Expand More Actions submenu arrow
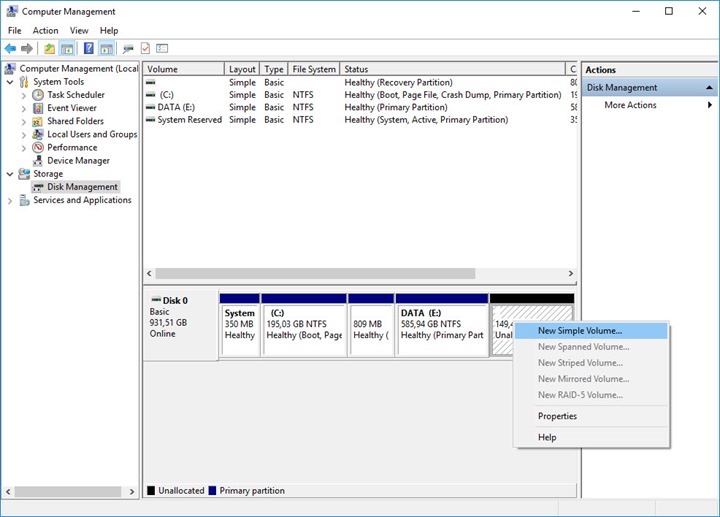 click(710, 105)
